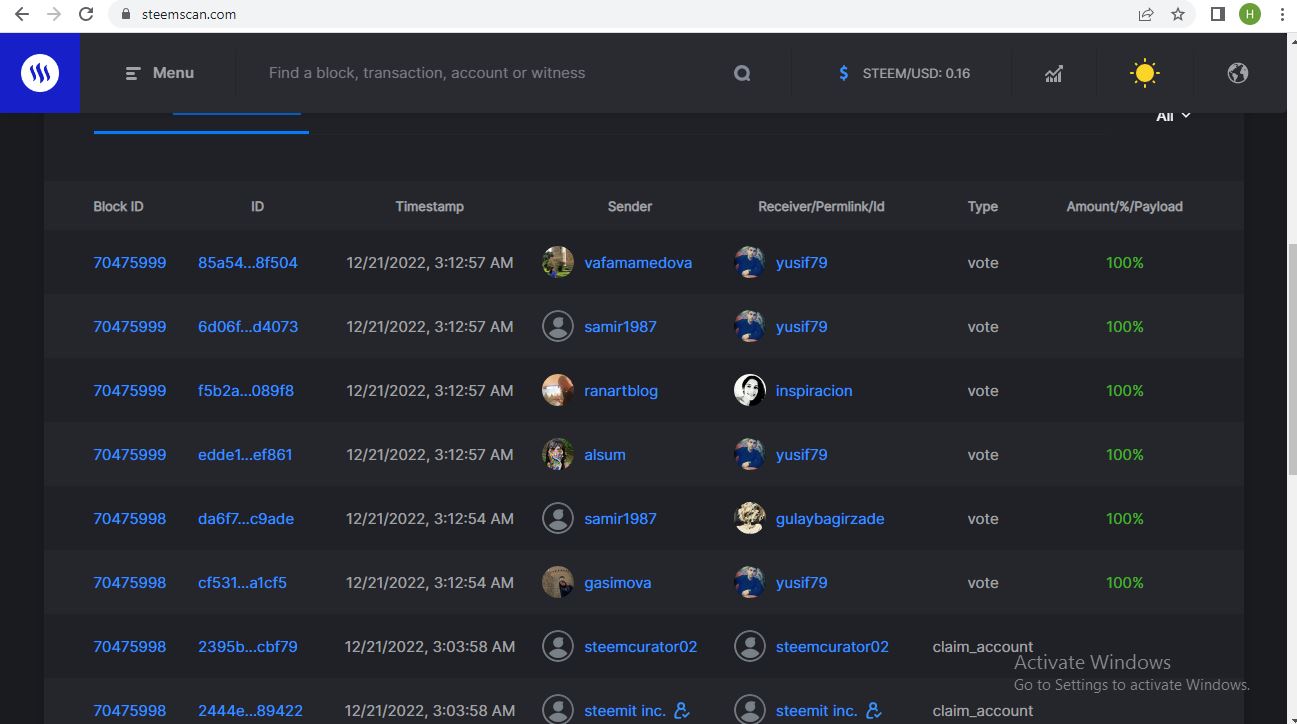Open transaction 85a54...8f504
This screenshot has height=724, width=1297.
248,263
